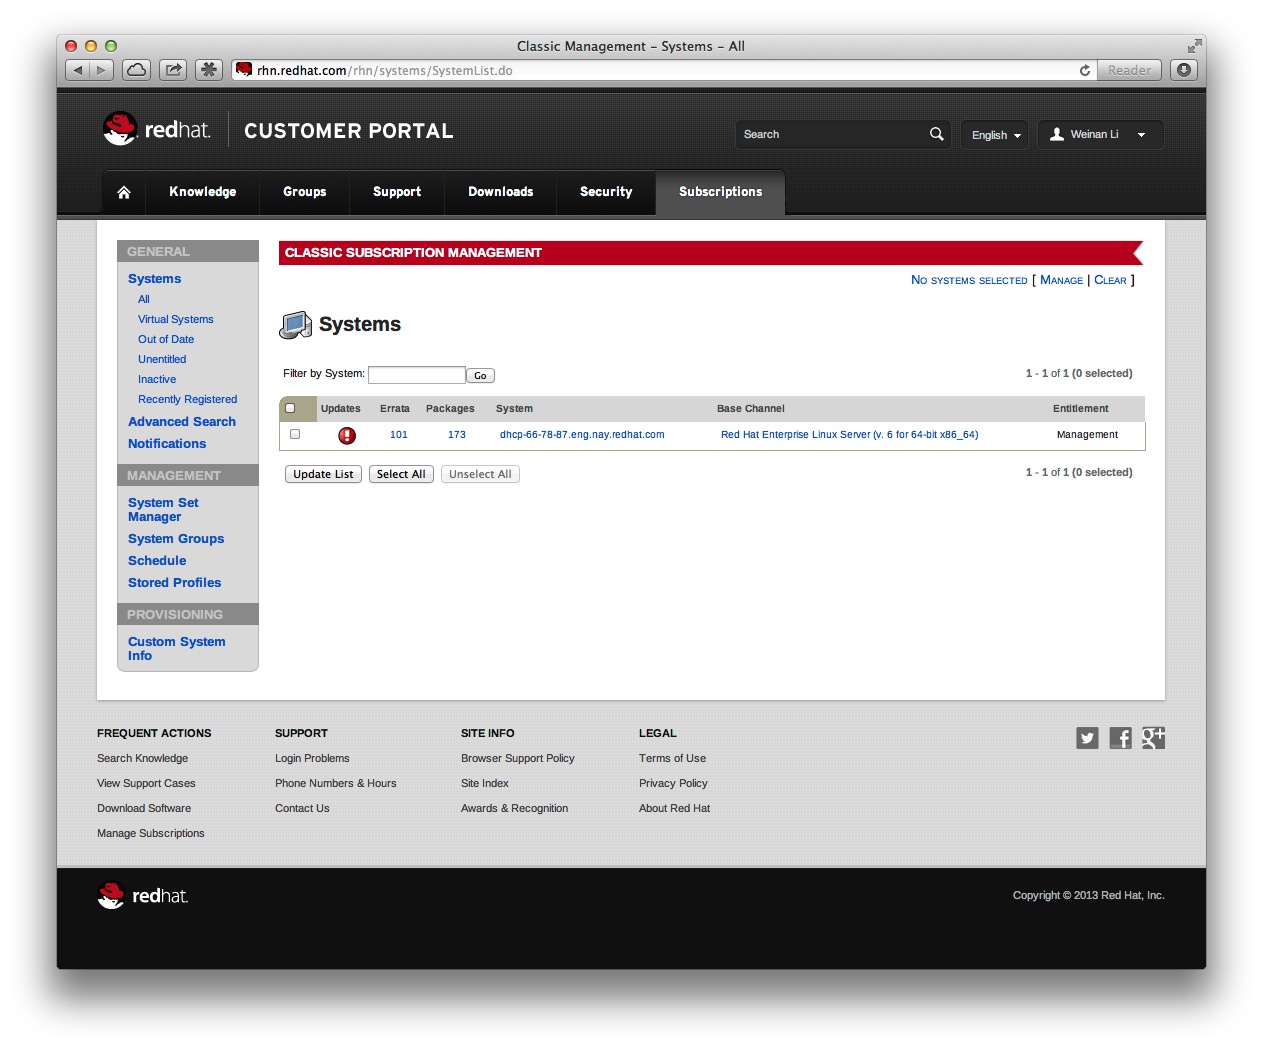Image resolution: width=1263 pixels, height=1048 pixels.
Task: Open the Groups tab
Action: (305, 192)
